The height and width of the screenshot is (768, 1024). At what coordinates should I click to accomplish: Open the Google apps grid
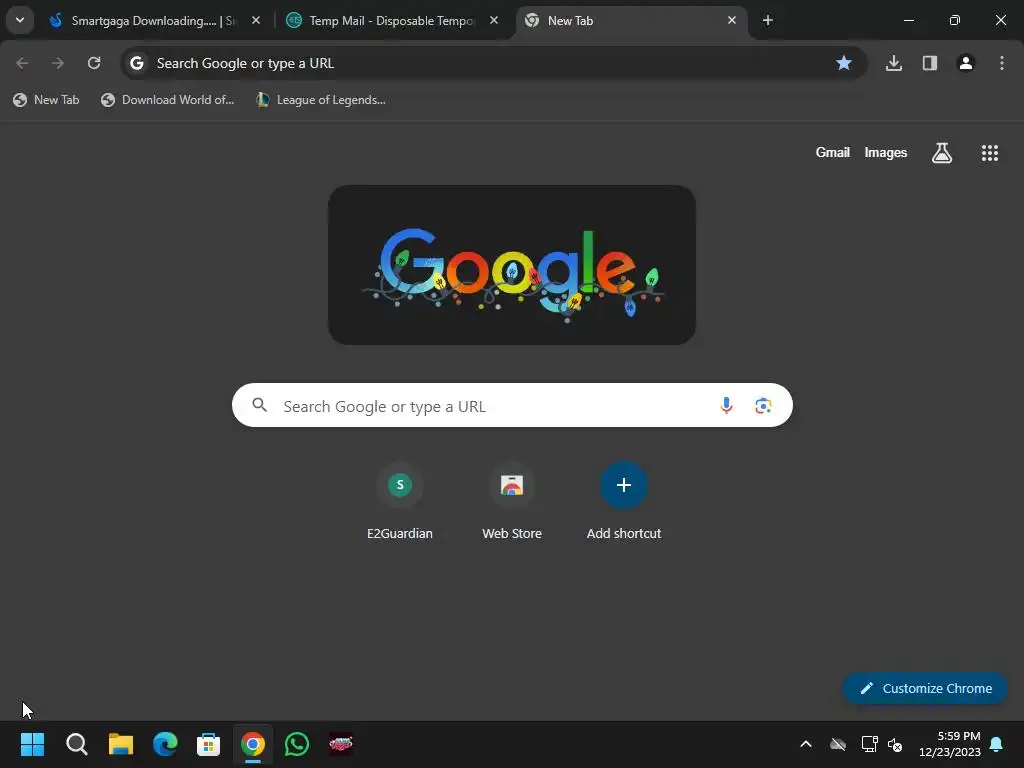989,153
